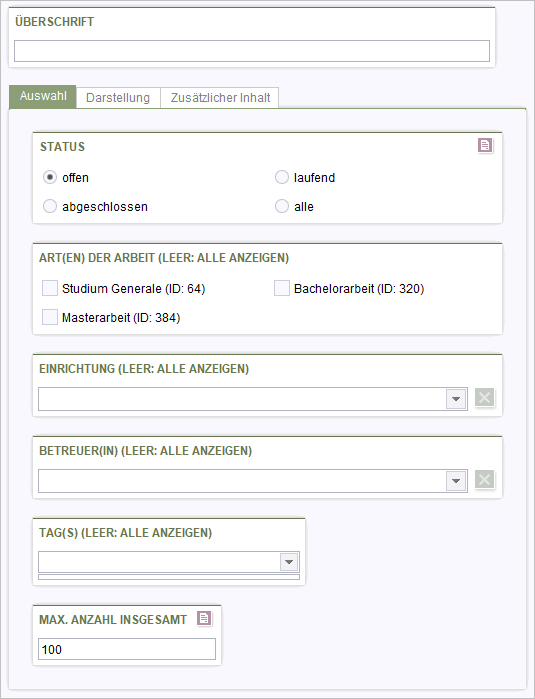Screen dimensions: 535x699
Task: Clear the Betreuer(in) selection with X icon
Action: pyautogui.click(x=485, y=479)
